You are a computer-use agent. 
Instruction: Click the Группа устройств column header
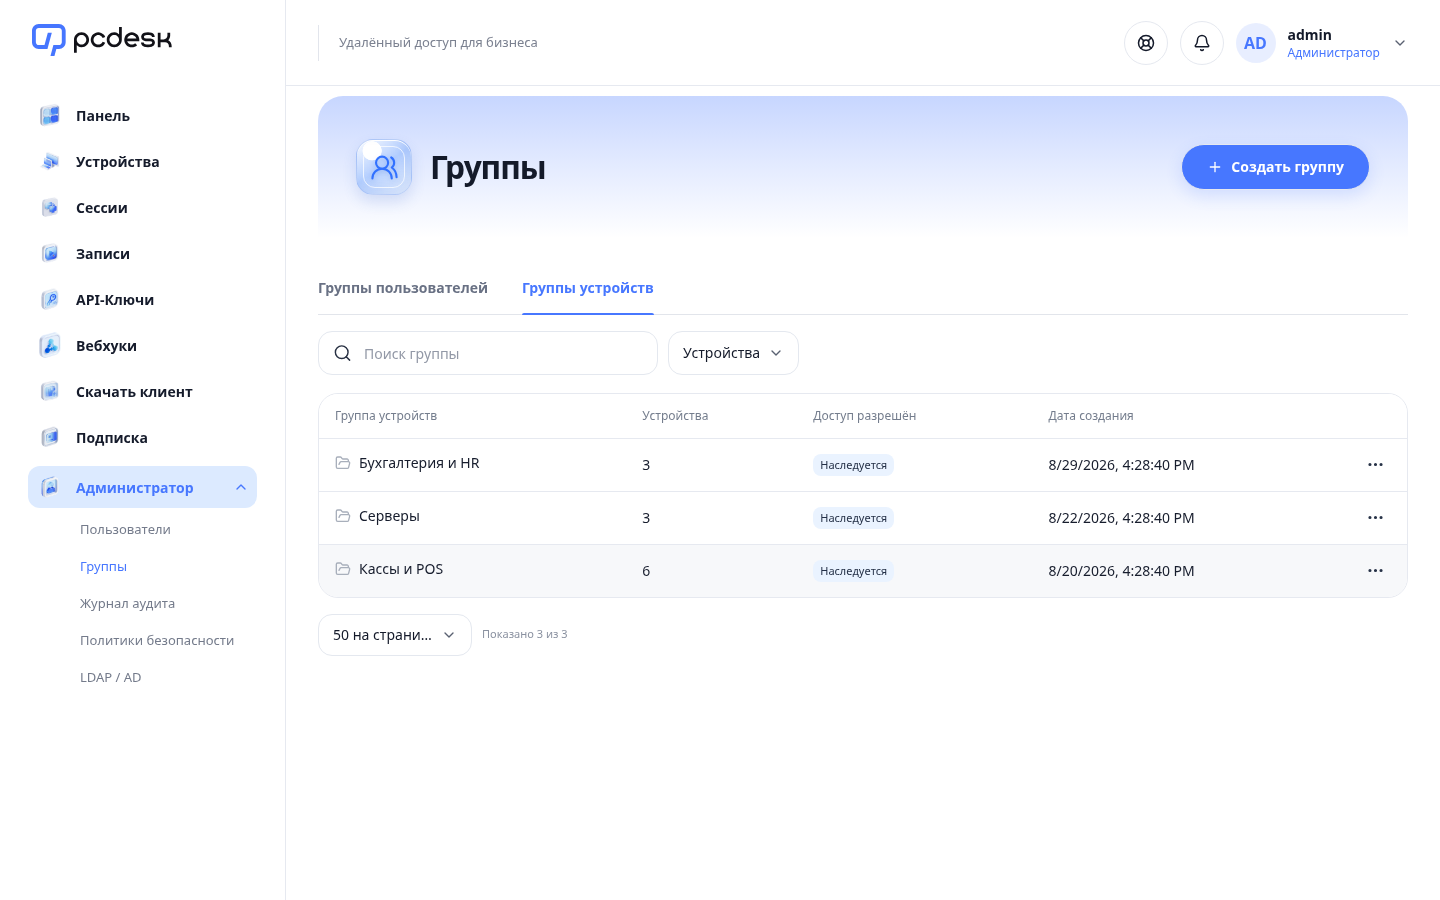point(386,416)
